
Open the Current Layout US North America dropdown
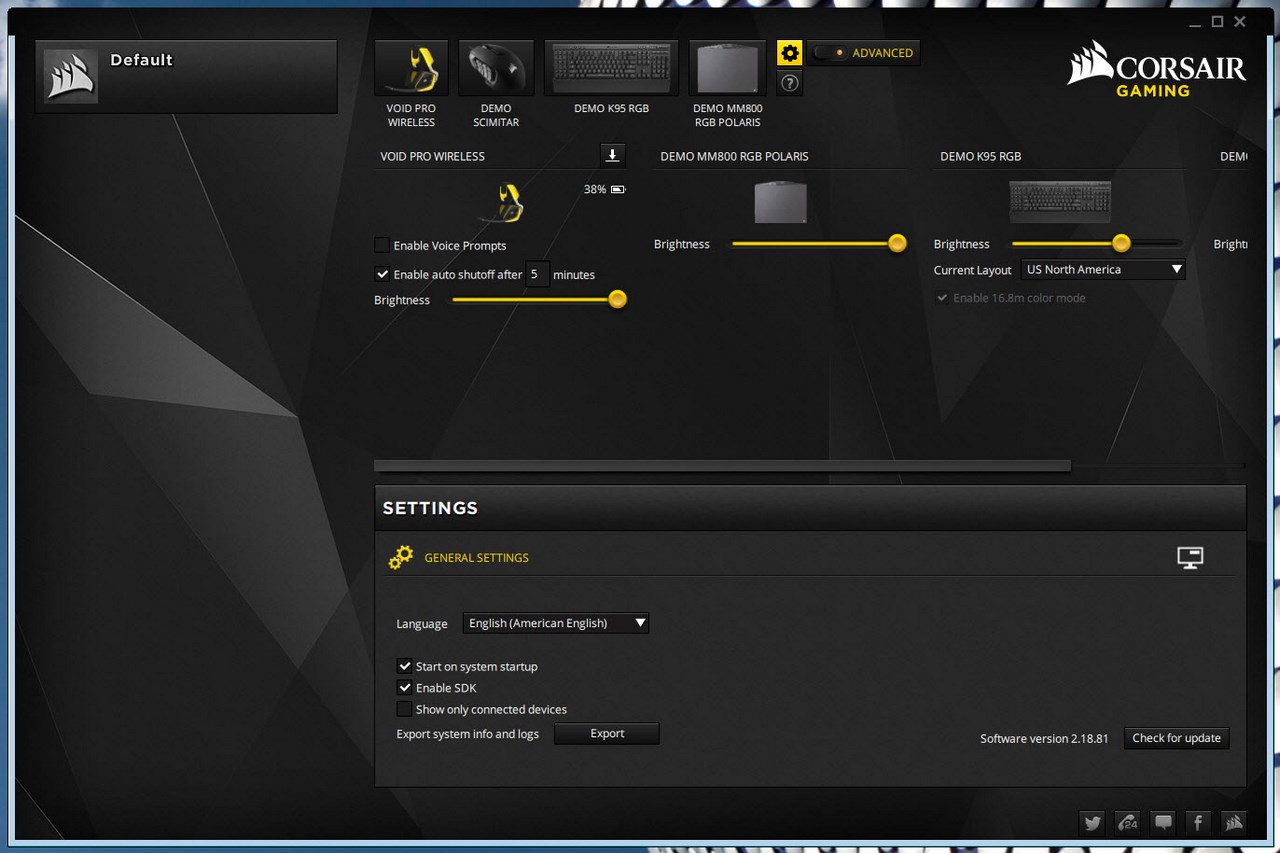[x=1103, y=270]
